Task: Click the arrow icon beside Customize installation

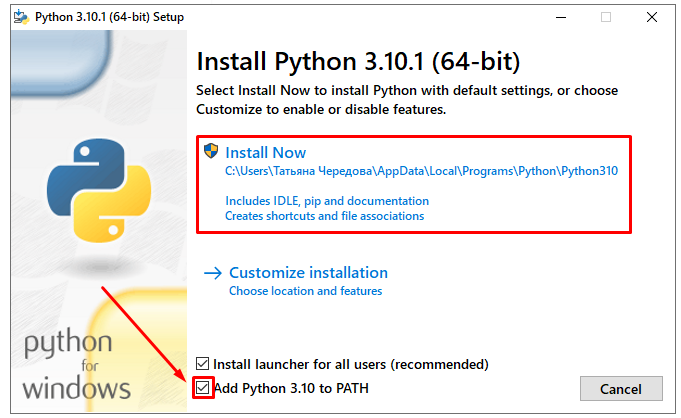Action: coord(213,272)
